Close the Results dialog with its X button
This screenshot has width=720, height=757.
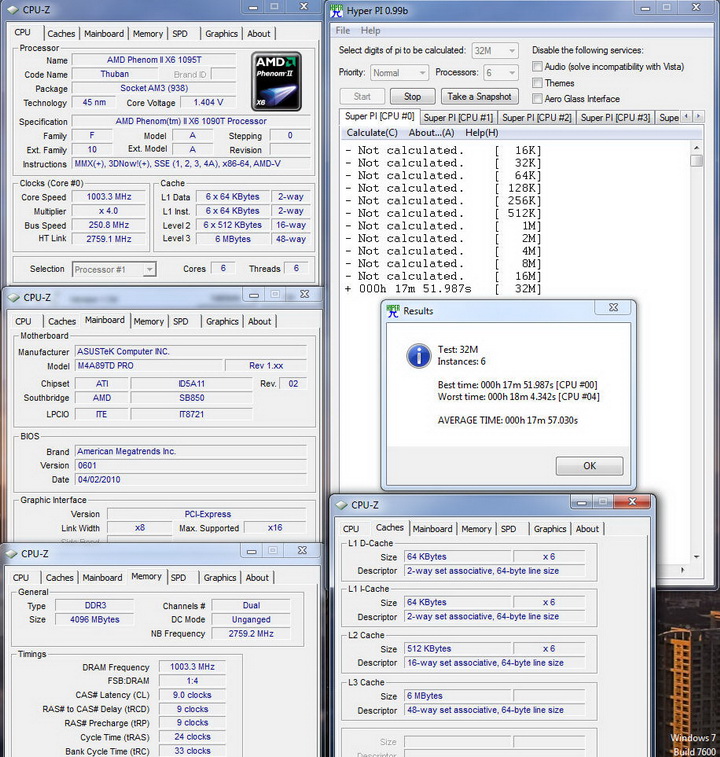(613, 307)
